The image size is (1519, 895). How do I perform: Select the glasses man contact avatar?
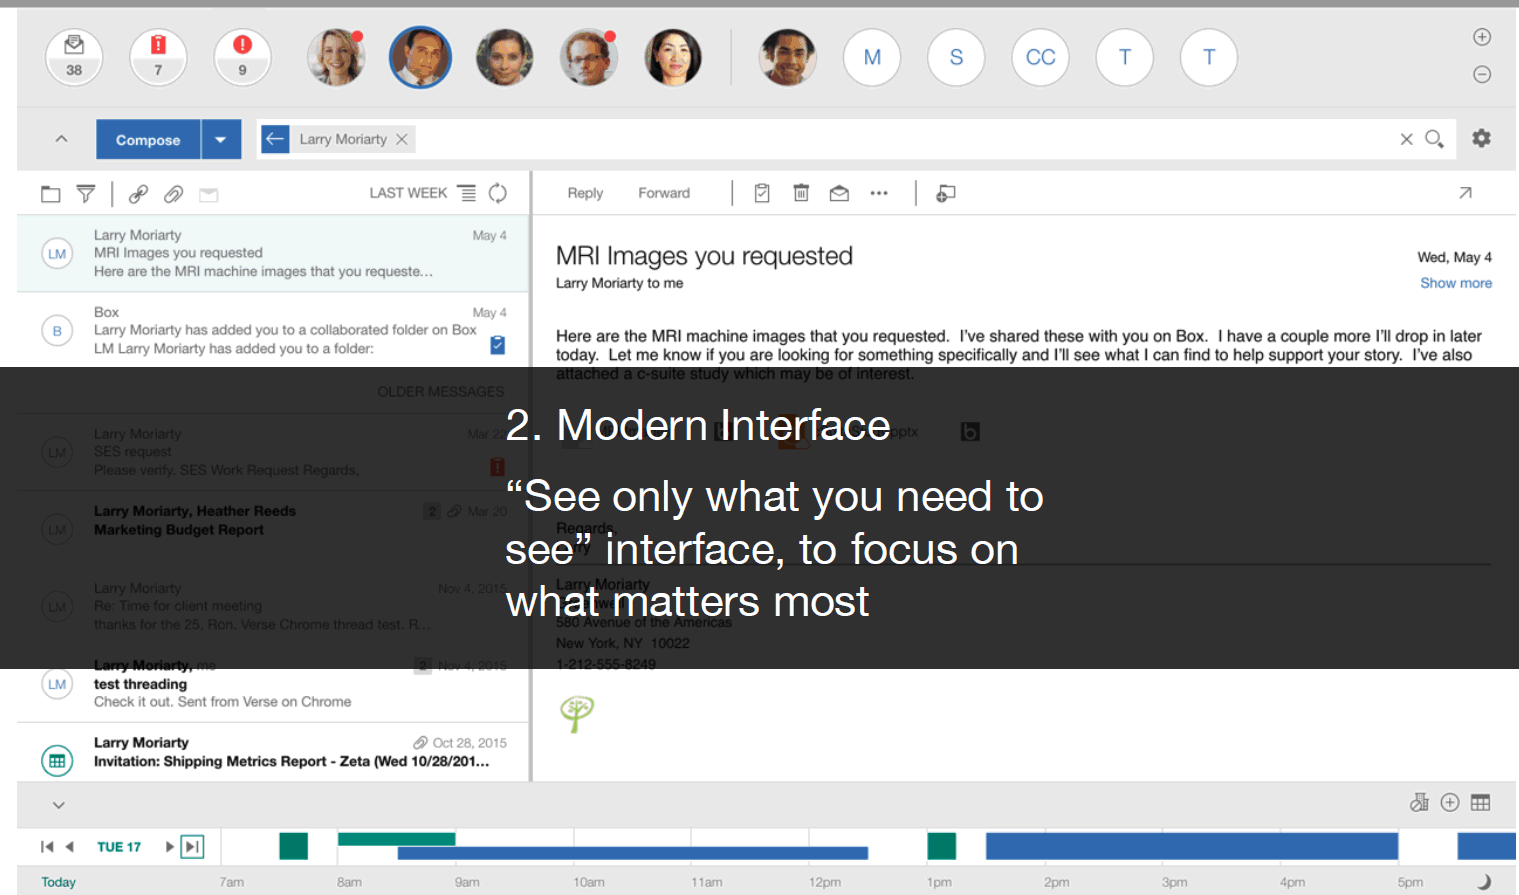click(x=588, y=57)
